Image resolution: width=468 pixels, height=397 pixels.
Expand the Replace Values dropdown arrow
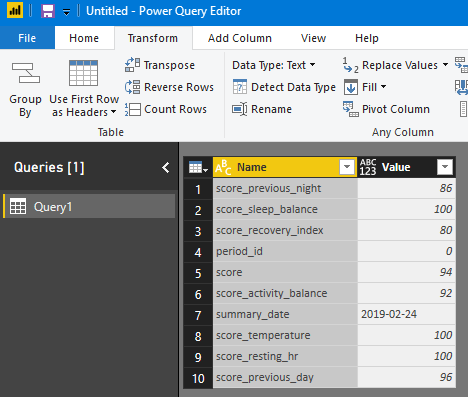coord(445,64)
